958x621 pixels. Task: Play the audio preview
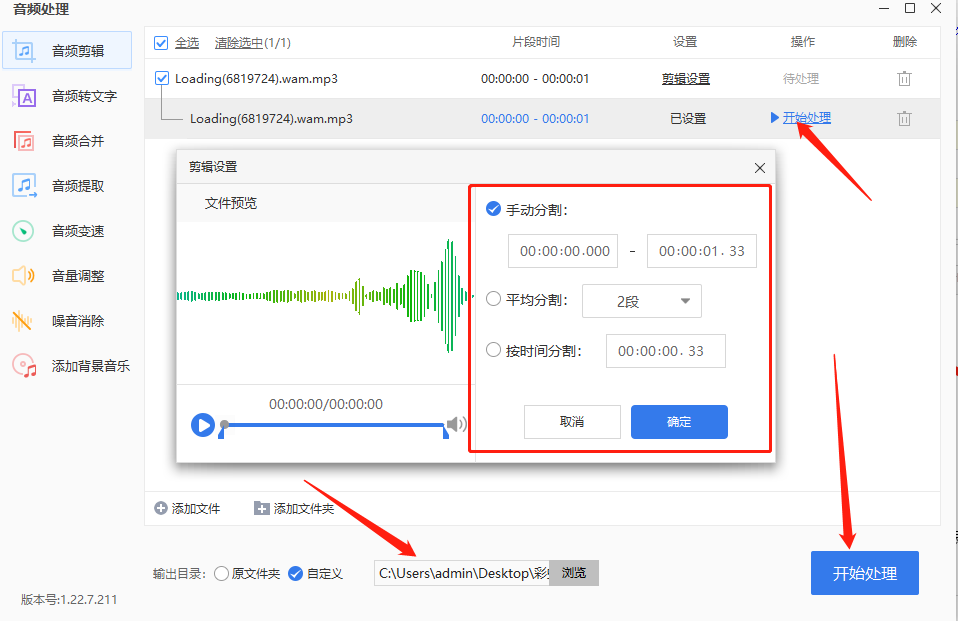(203, 424)
